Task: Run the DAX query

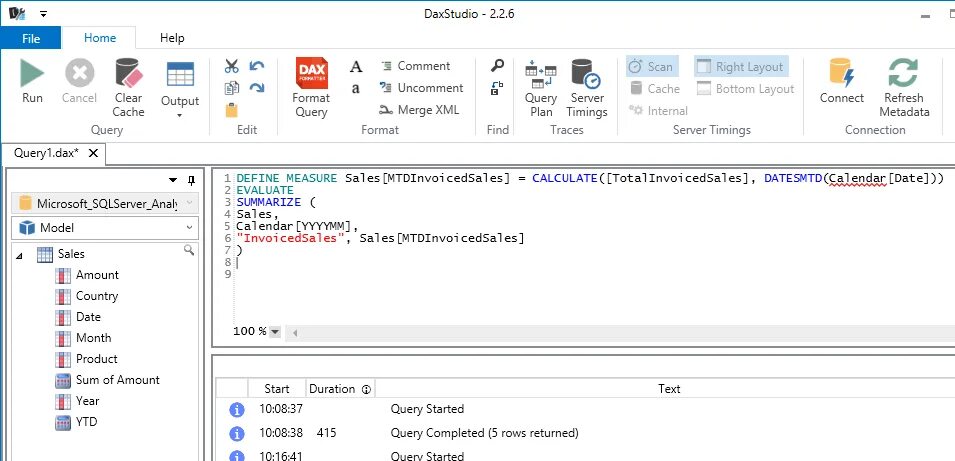Action: point(32,81)
